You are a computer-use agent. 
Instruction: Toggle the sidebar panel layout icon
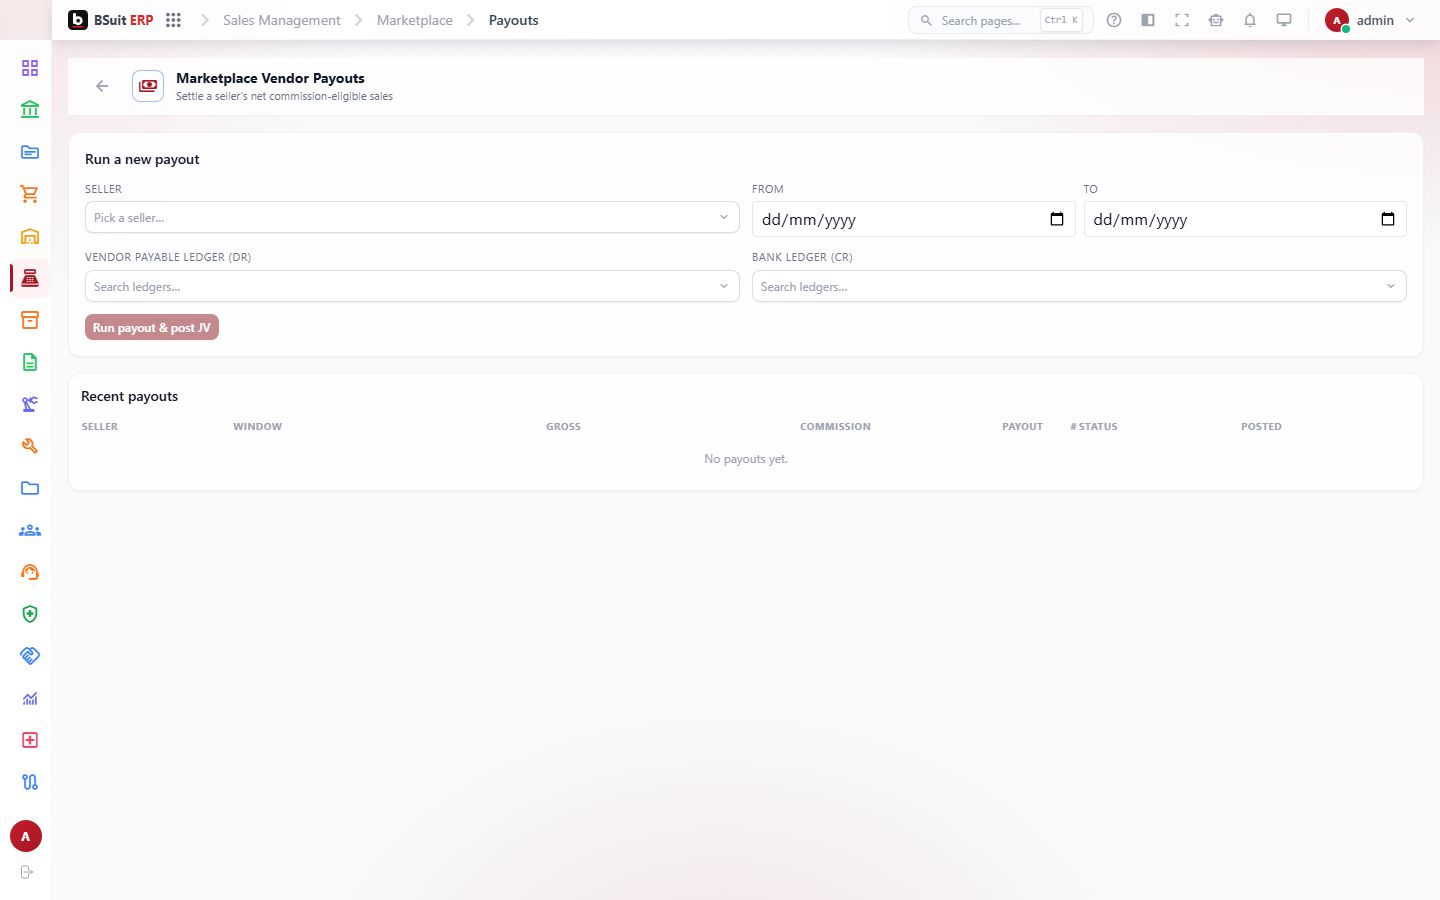[x=1148, y=20]
